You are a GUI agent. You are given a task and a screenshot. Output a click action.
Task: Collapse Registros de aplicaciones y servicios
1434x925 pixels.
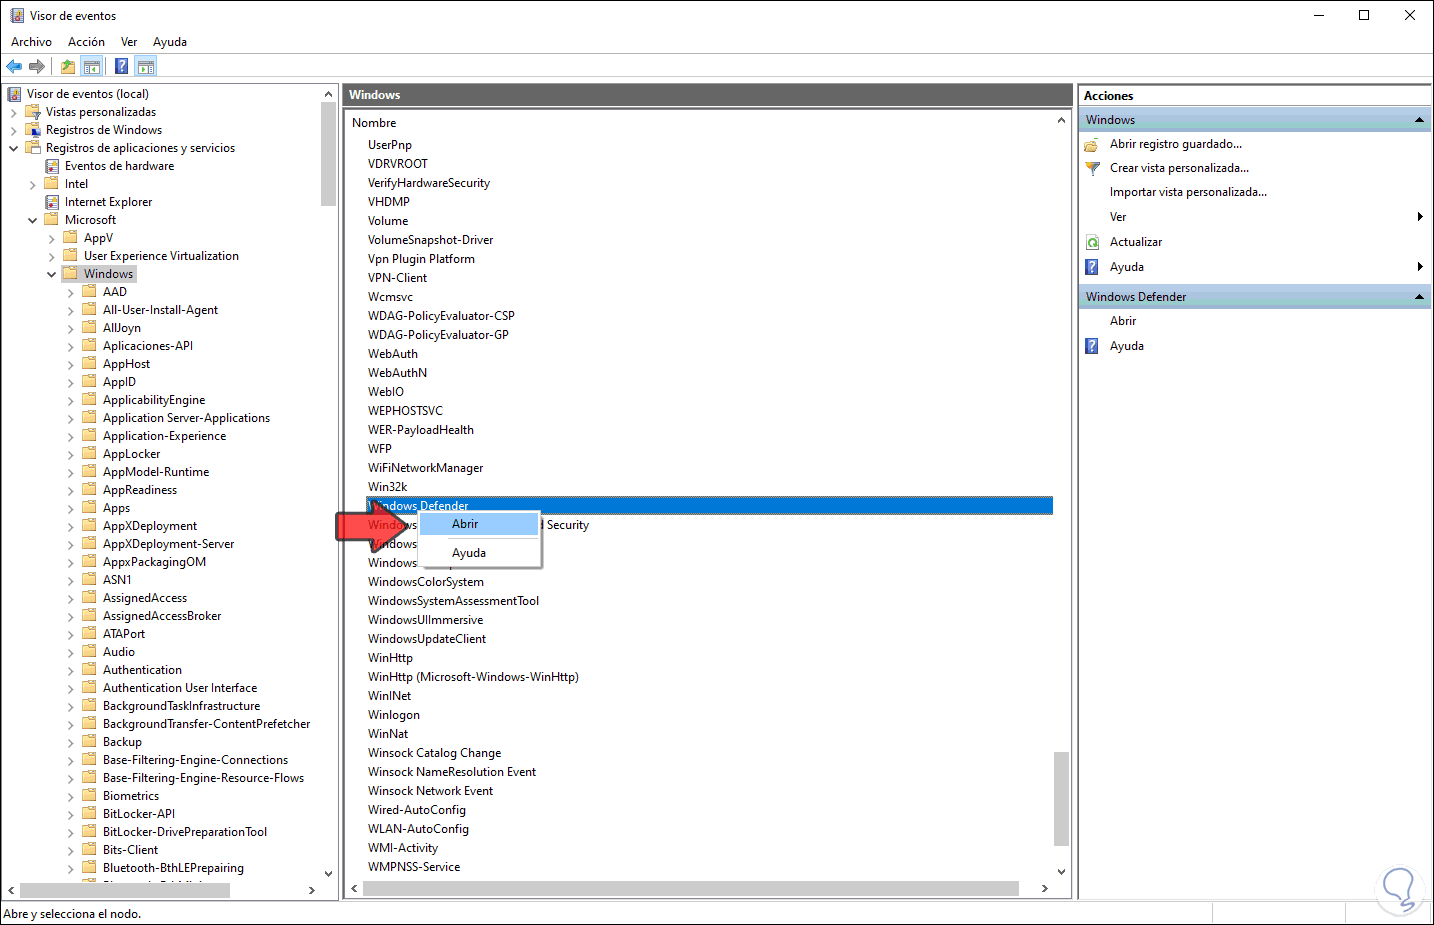[13, 149]
